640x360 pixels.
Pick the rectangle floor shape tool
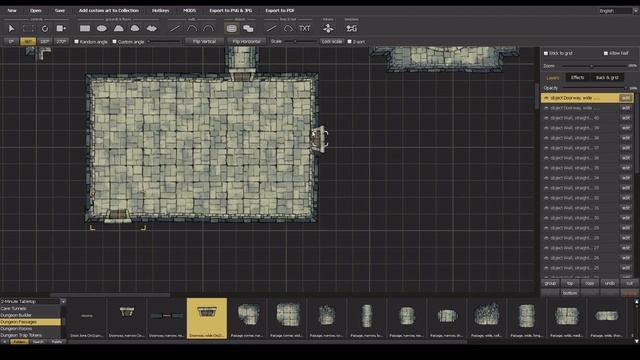[x=85, y=28]
